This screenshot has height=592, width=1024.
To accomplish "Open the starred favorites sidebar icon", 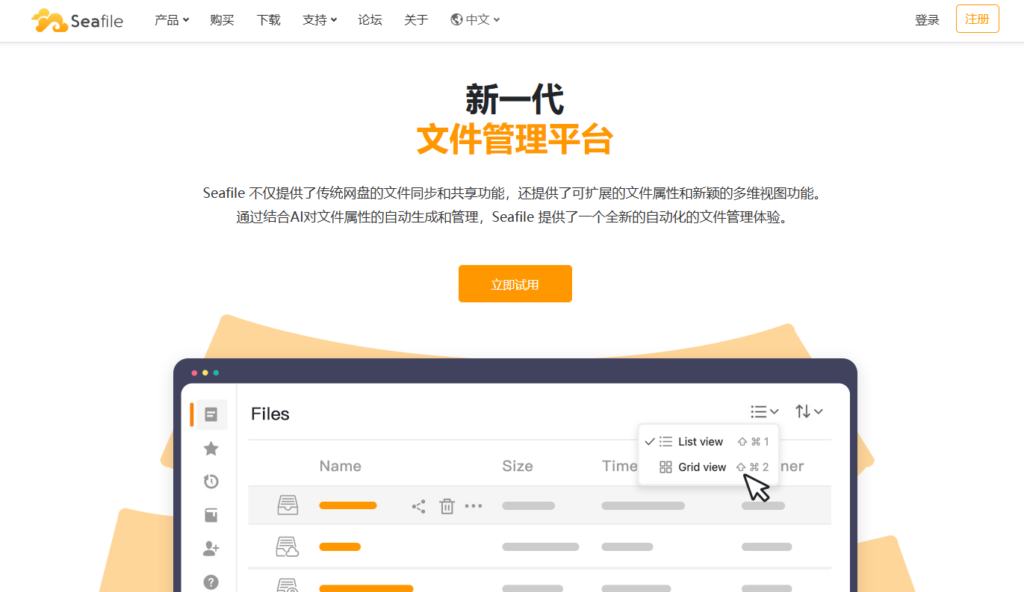I will [x=211, y=448].
